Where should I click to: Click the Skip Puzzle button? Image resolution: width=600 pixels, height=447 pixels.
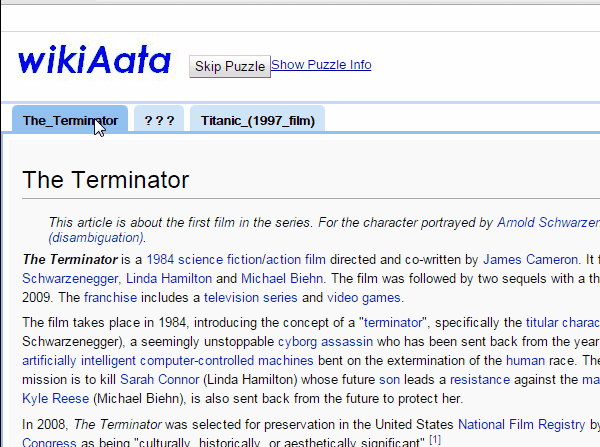tap(230, 67)
